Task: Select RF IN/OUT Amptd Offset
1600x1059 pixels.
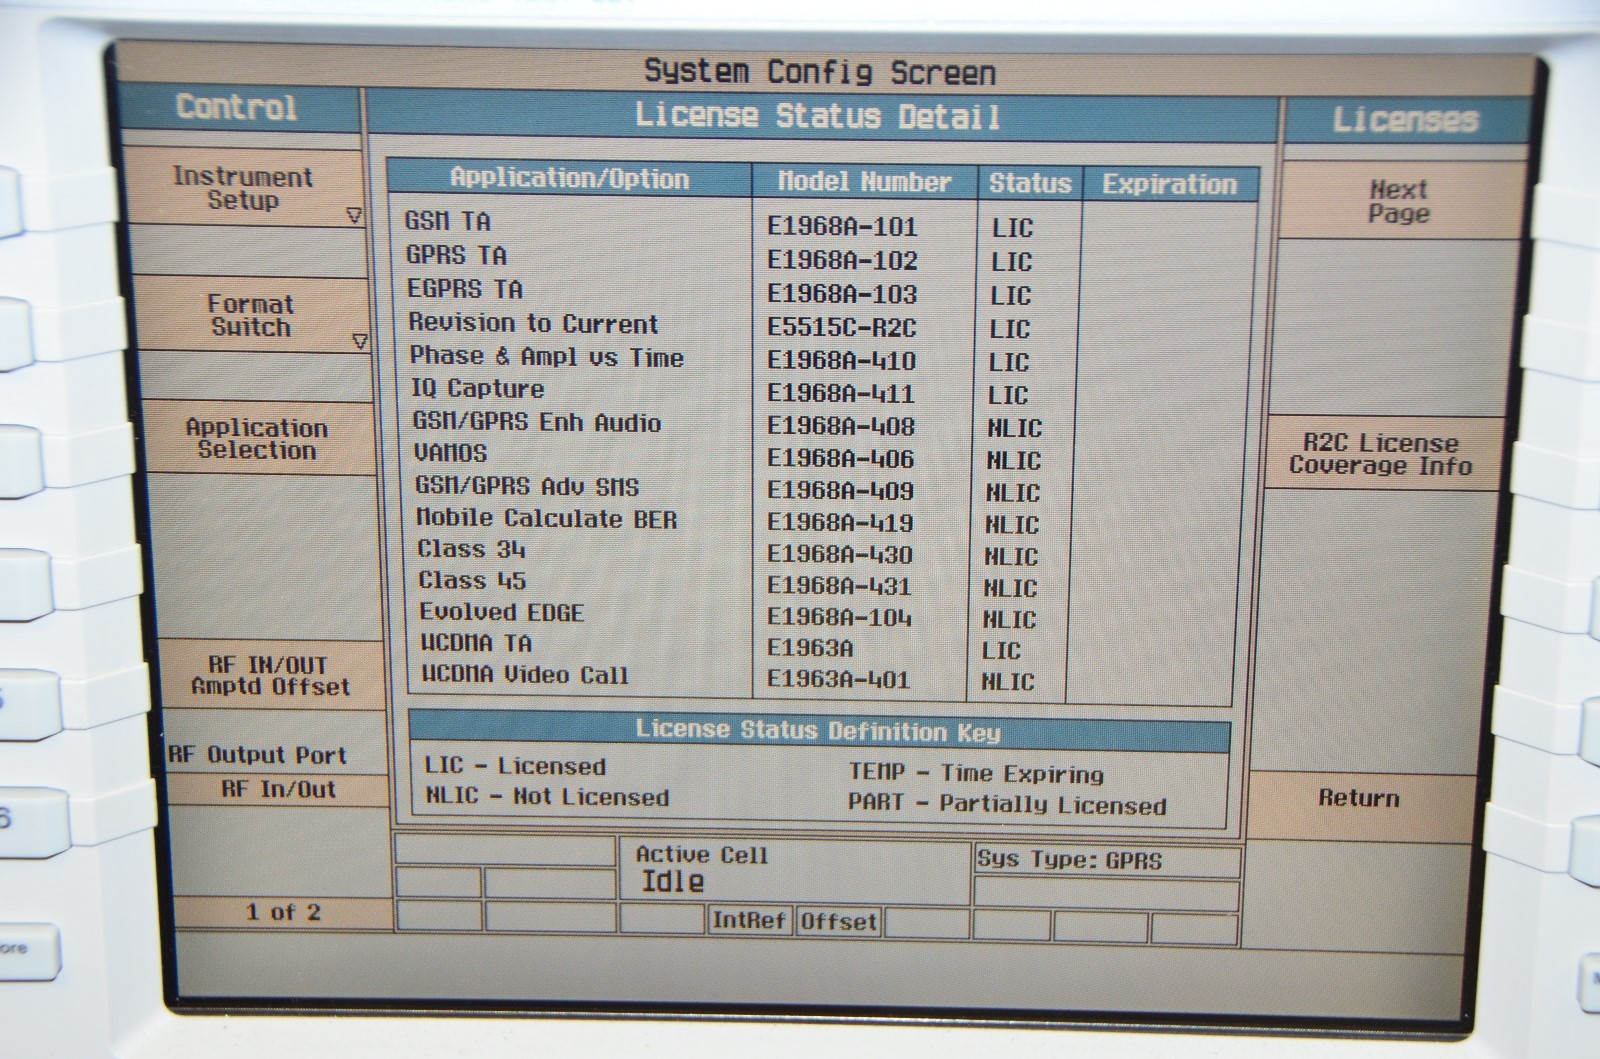Action: point(270,676)
